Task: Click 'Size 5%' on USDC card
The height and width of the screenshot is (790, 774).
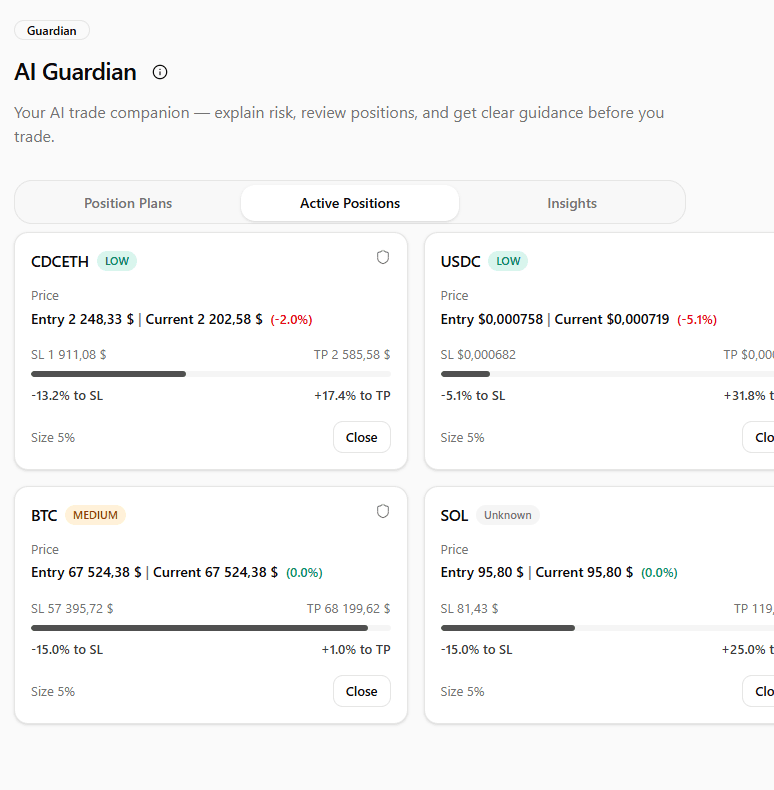Action: pyautogui.click(x=463, y=437)
